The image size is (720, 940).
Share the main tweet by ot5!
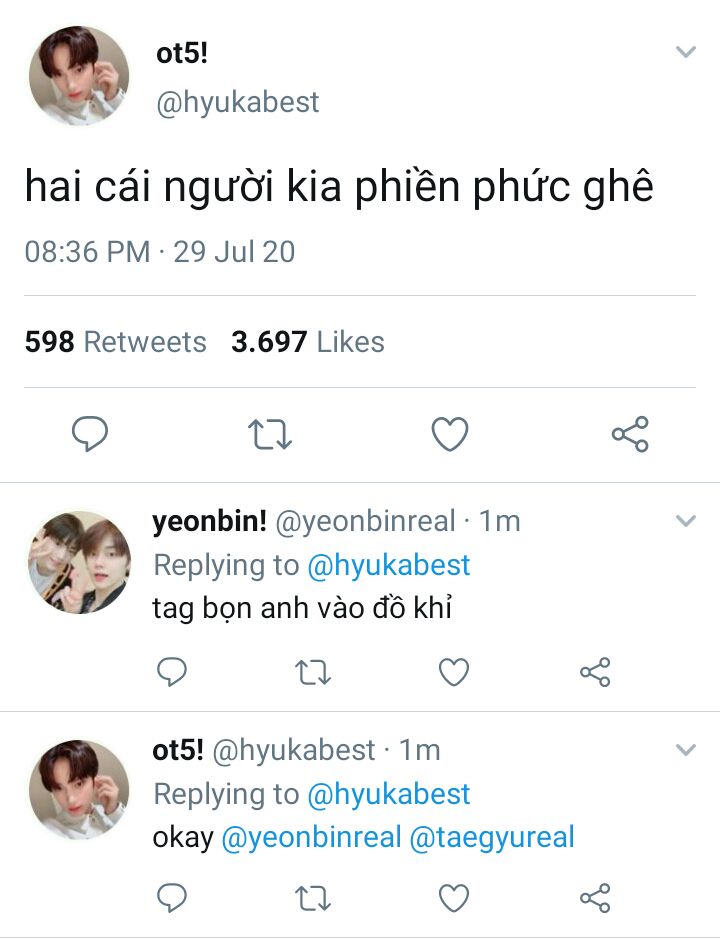[x=630, y=434]
